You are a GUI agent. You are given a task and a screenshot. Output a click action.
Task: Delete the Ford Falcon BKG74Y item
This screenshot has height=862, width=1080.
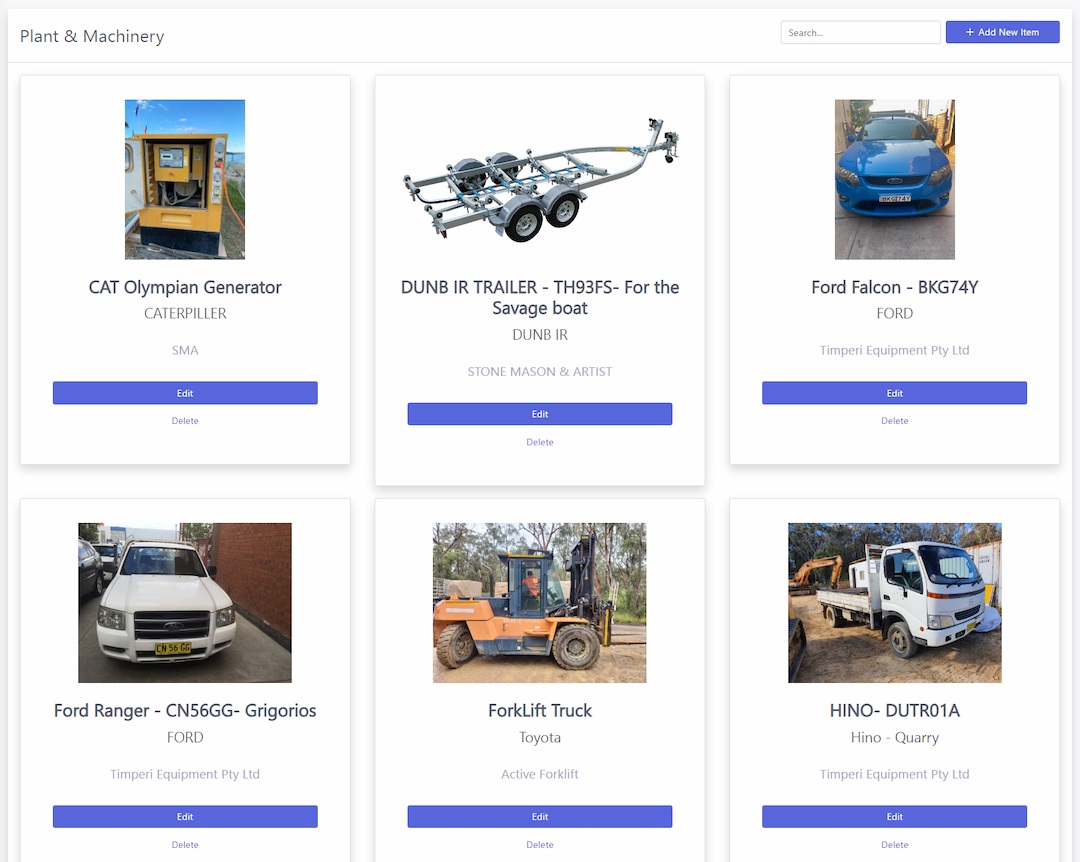tap(895, 421)
